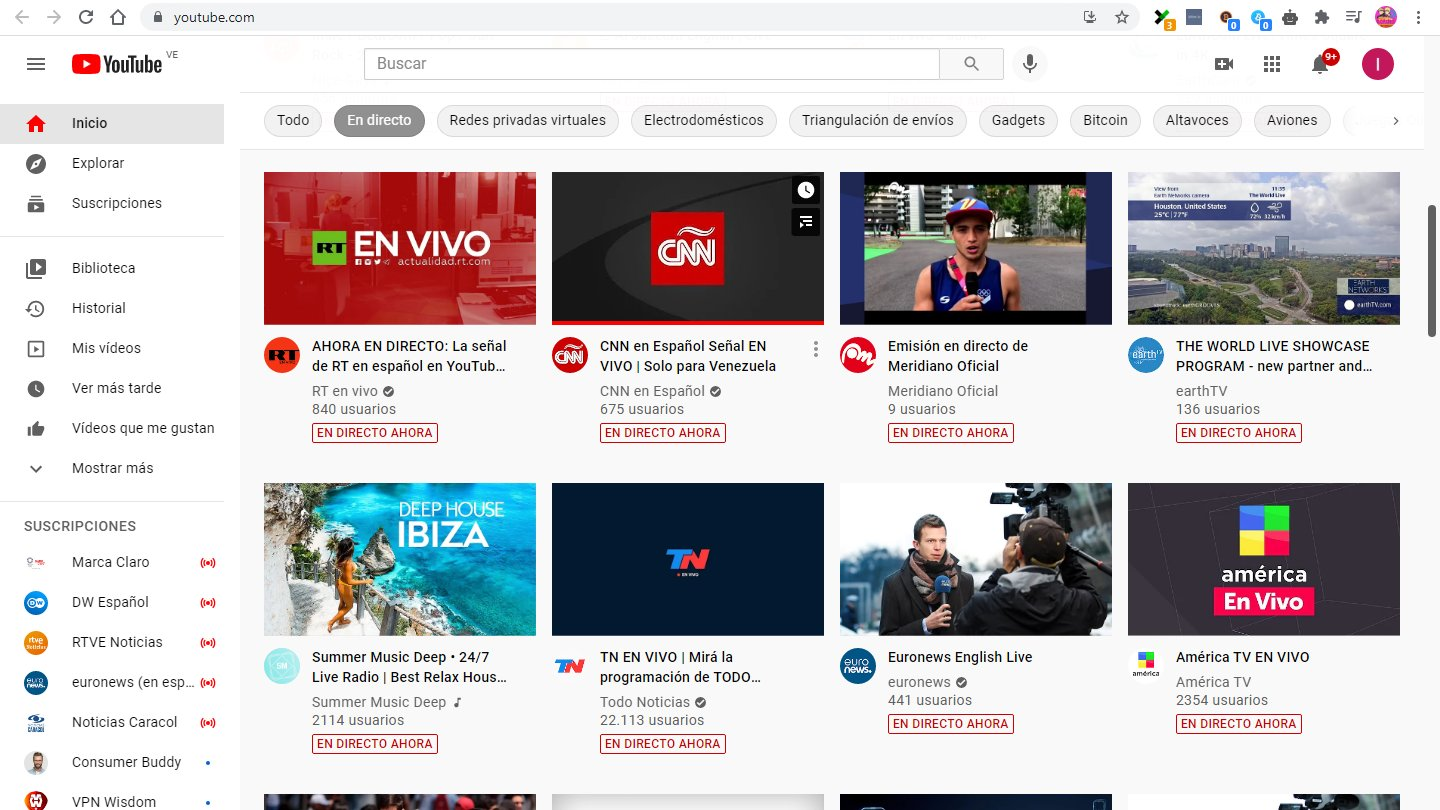Select the Triangulación de envíos chip
Image resolution: width=1440 pixels, height=810 pixels.
[878, 121]
